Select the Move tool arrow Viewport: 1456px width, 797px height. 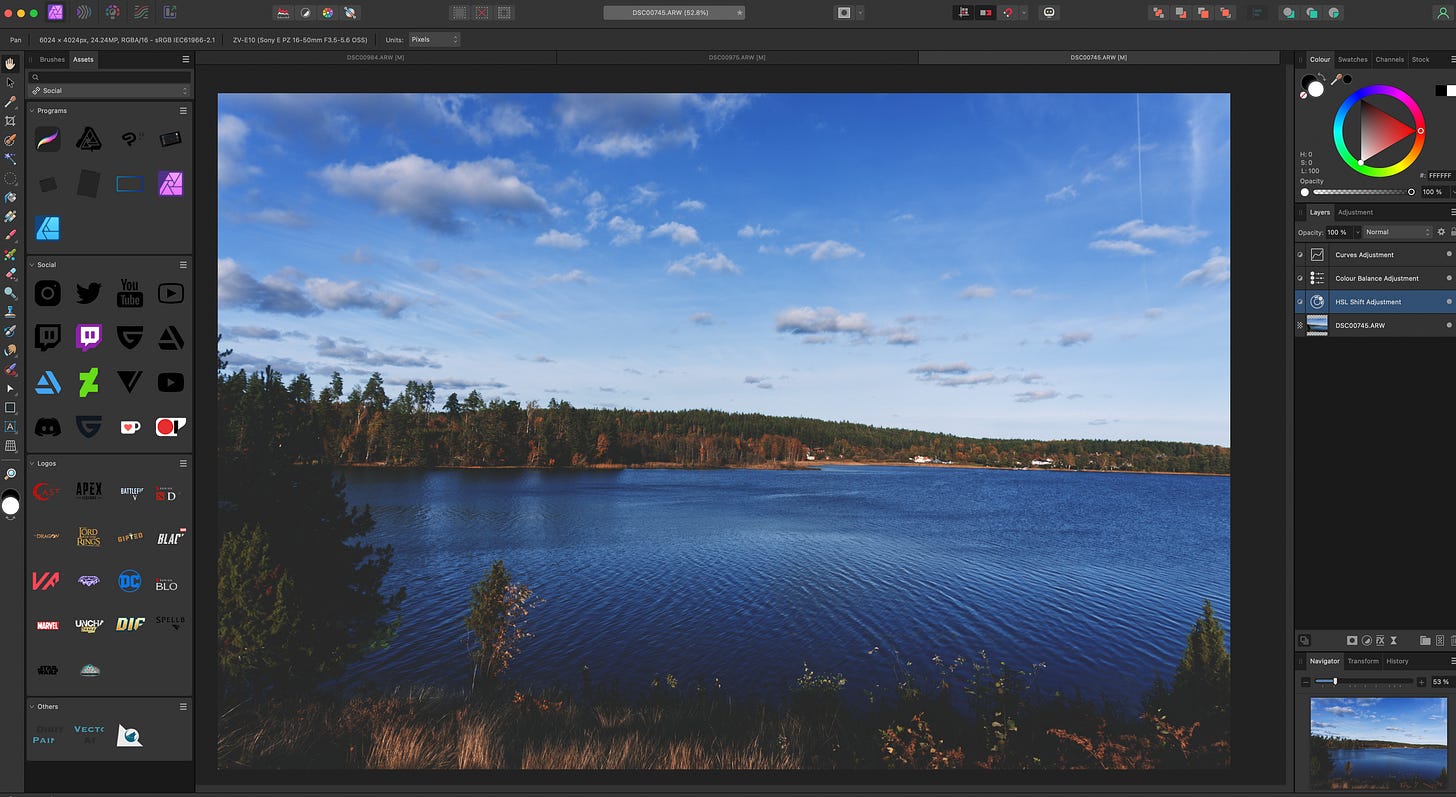[x=11, y=82]
